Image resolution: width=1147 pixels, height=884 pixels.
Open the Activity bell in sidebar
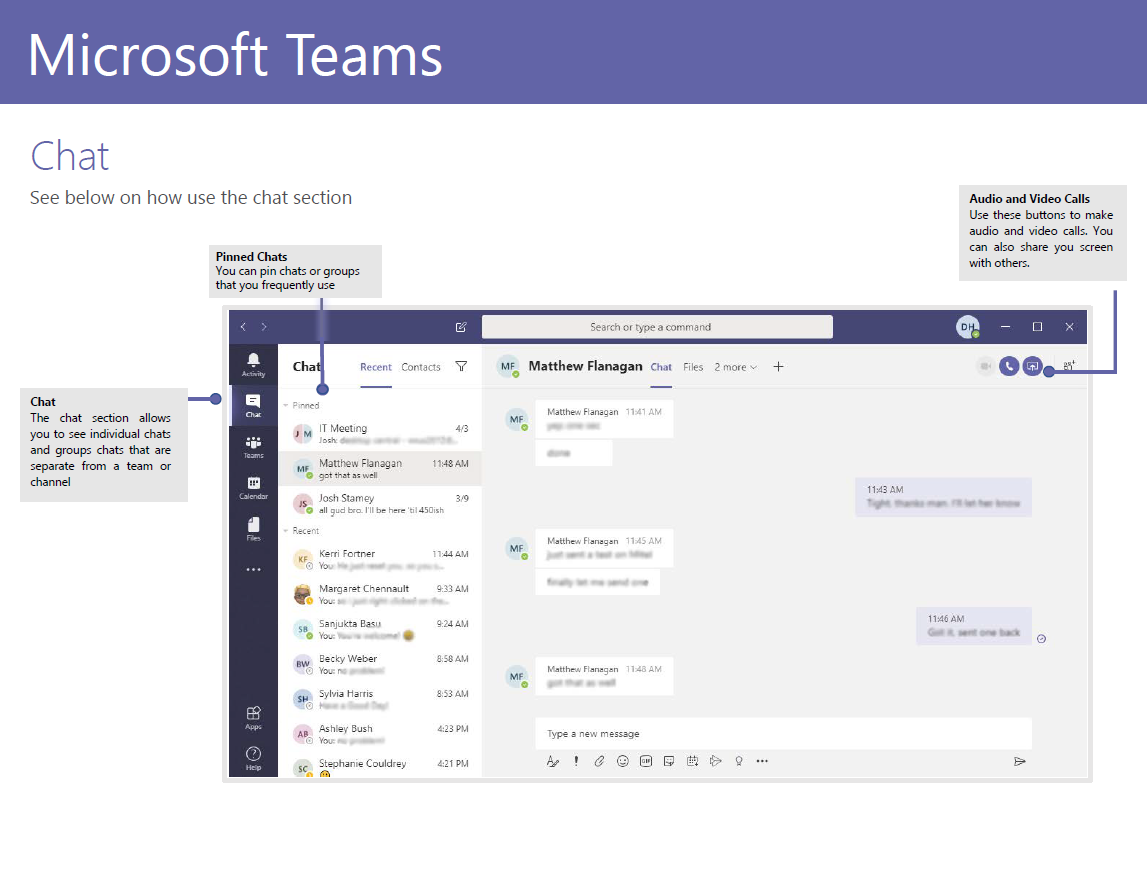(253, 364)
